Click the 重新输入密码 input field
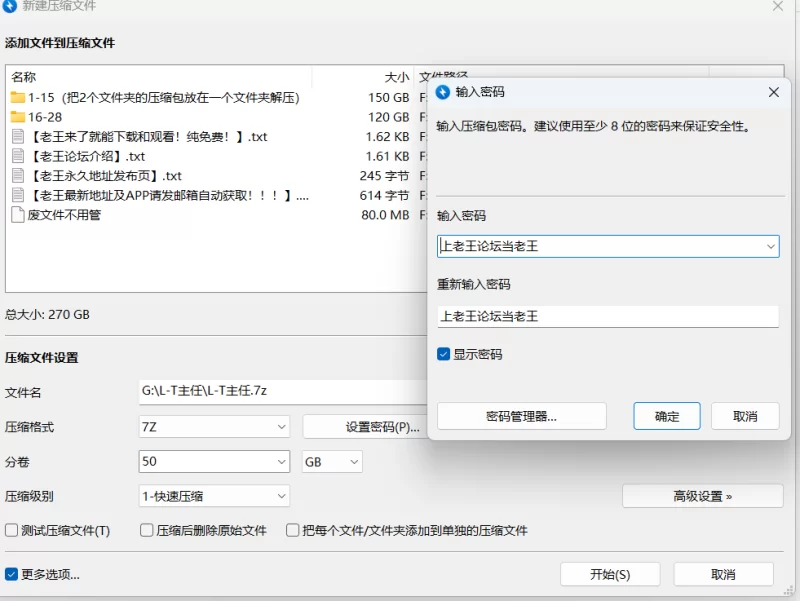 (607, 316)
